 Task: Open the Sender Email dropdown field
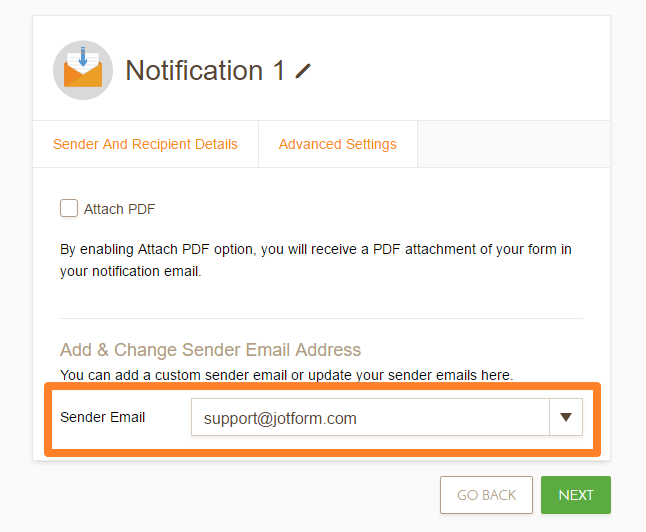(370, 418)
